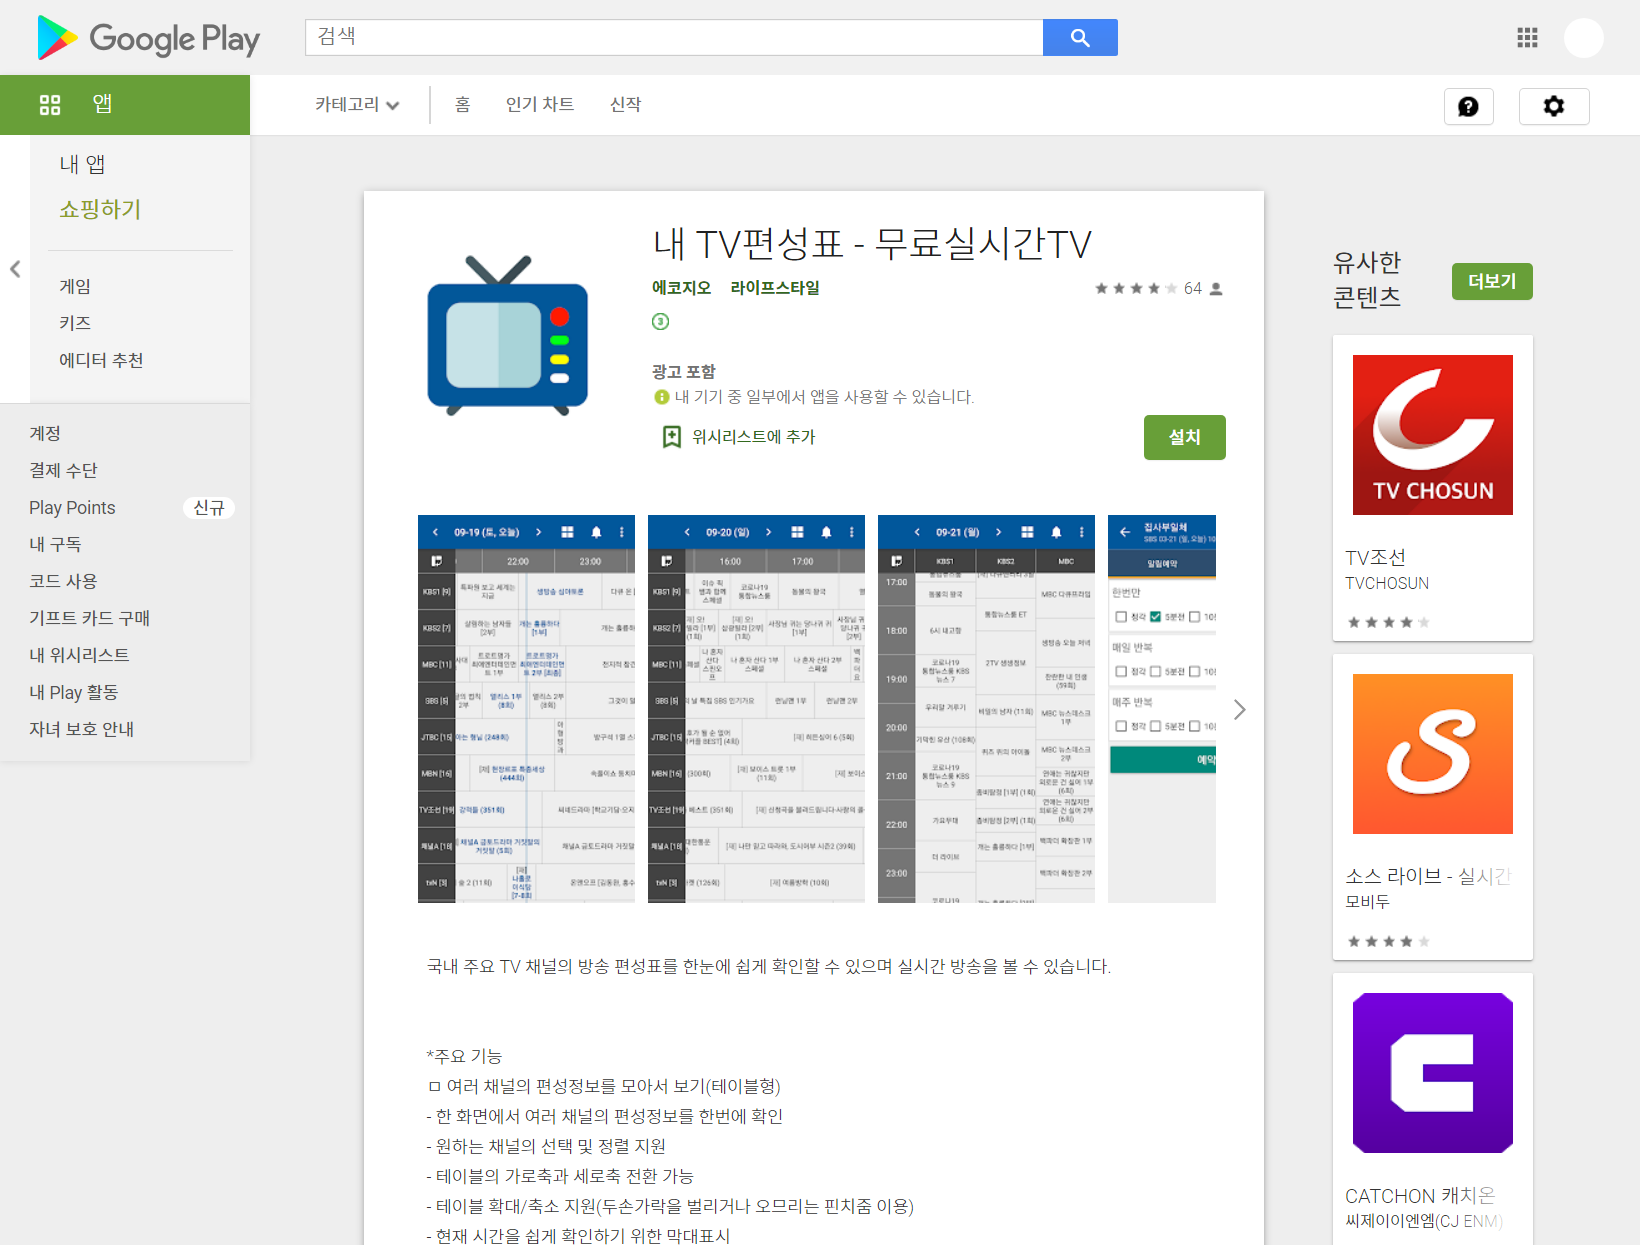1640x1245 pixels.
Task: Open the 09-20 schedule screenshot
Action: (x=756, y=709)
